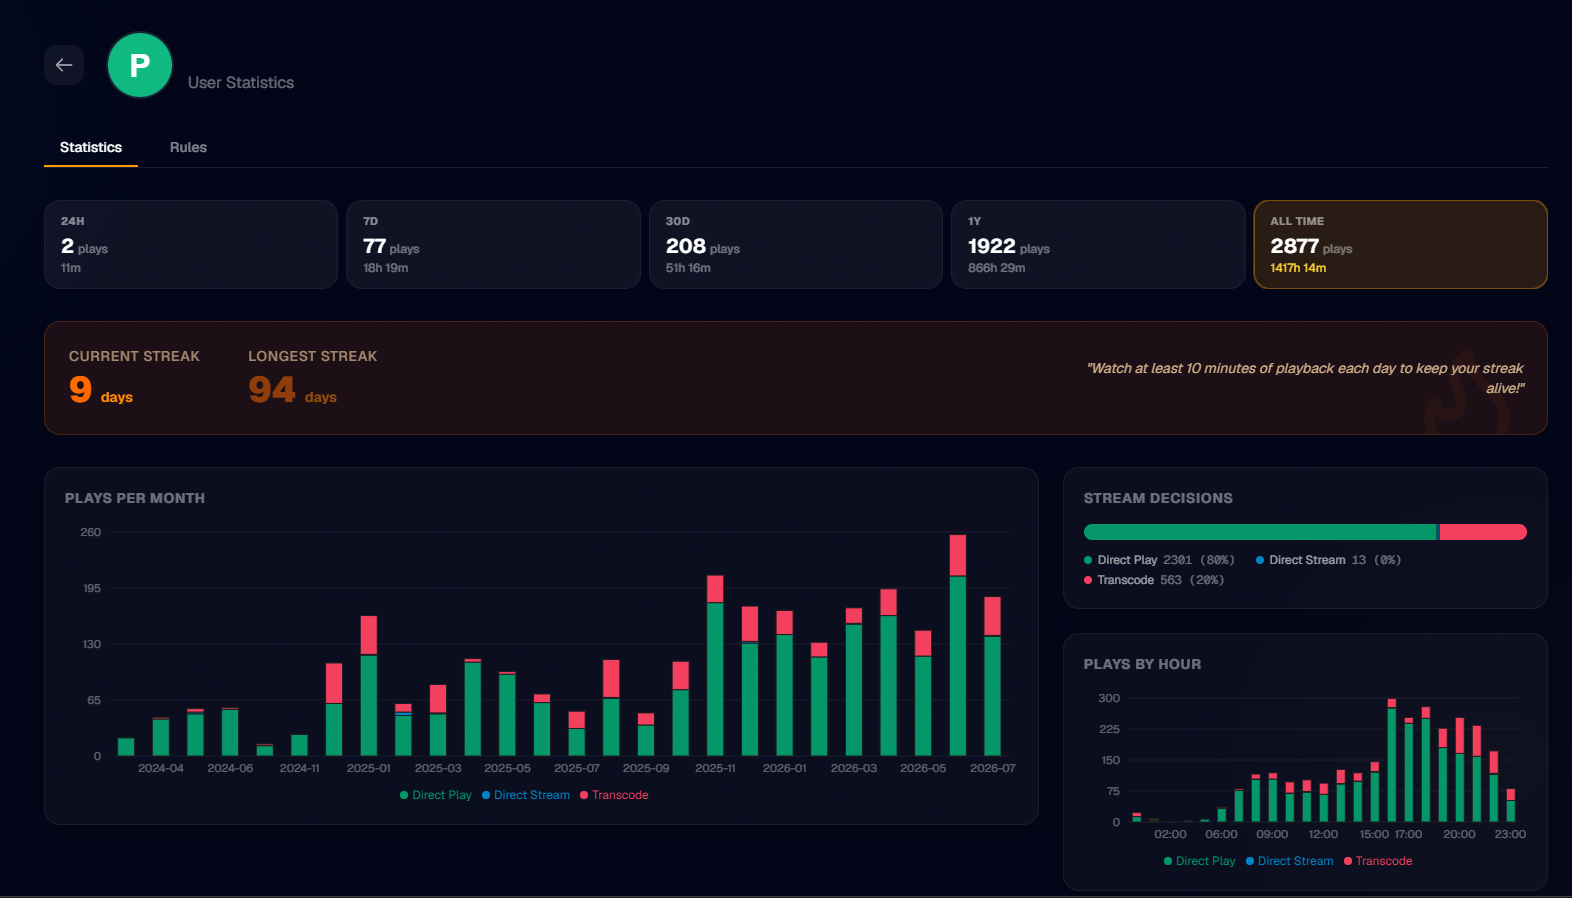Click the 'User Statistics' heading text
This screenshot has width=1572, height=898.
241,83
